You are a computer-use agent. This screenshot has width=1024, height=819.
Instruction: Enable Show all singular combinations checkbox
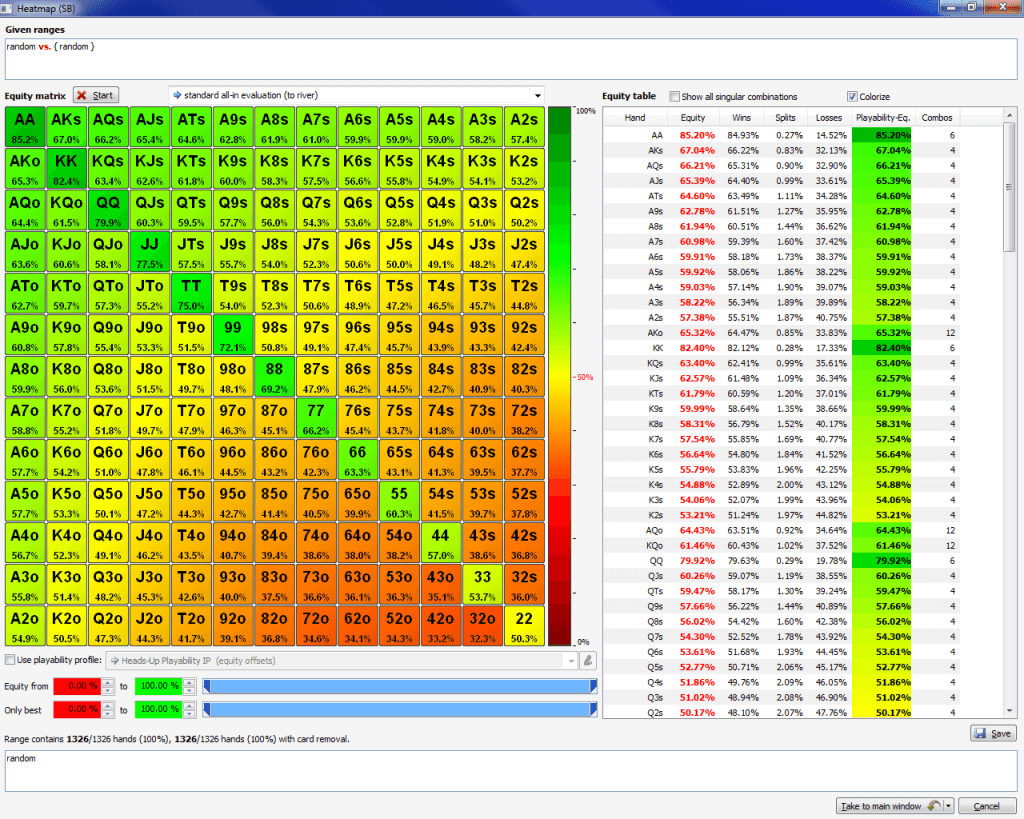(674, 97)
